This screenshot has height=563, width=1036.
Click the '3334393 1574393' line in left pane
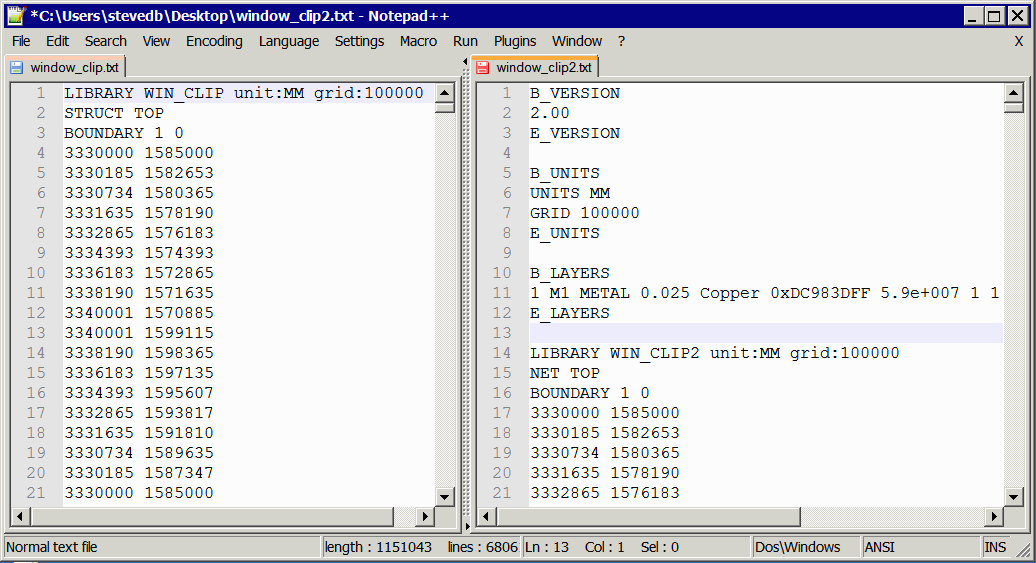(x=139, y=253)
